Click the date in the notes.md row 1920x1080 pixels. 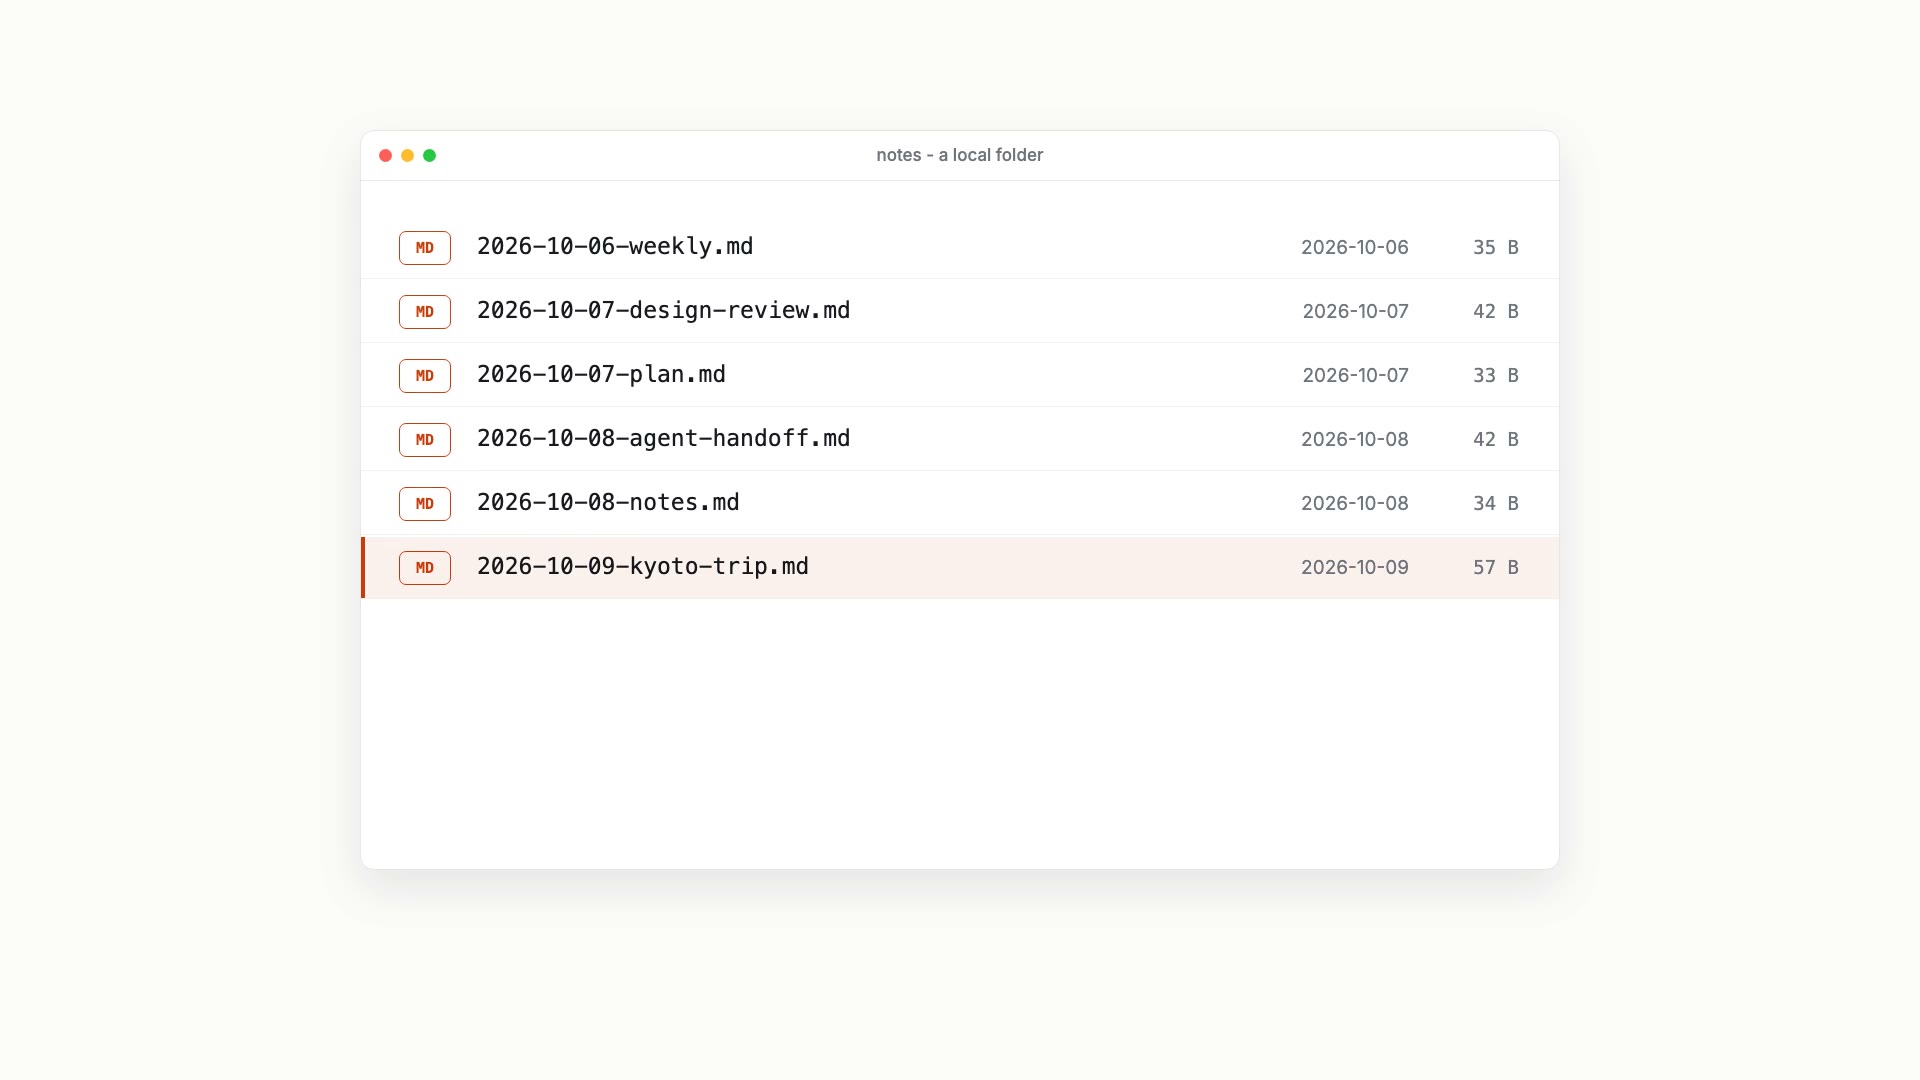tap(1355, 504)
